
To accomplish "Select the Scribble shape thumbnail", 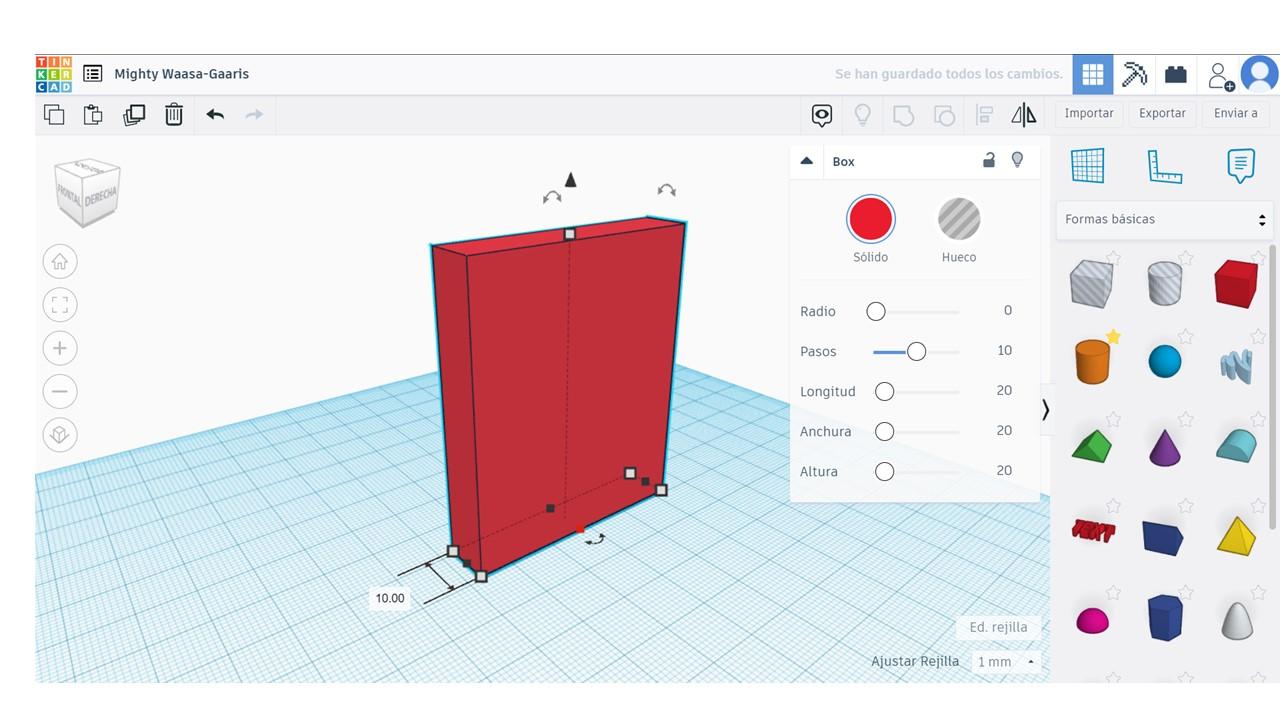I will tap(1236, 364).
